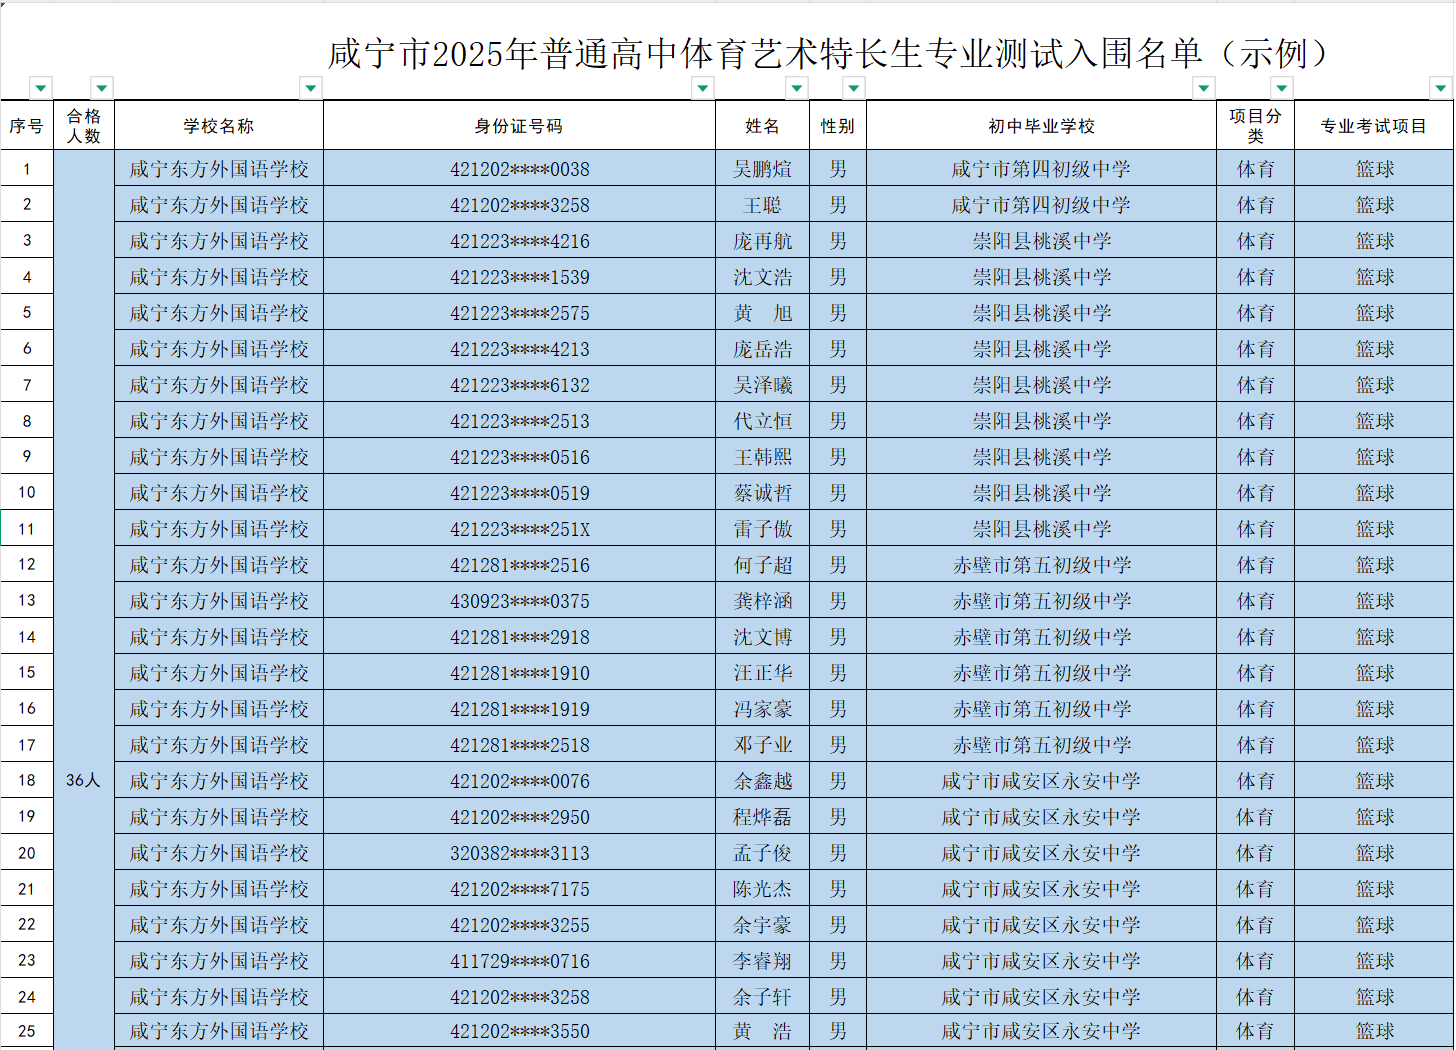Select name cell 陈光杰 in row 21
Image resolution: width=1456 pixels, height=1050 pixels.
tap(762, 889)
